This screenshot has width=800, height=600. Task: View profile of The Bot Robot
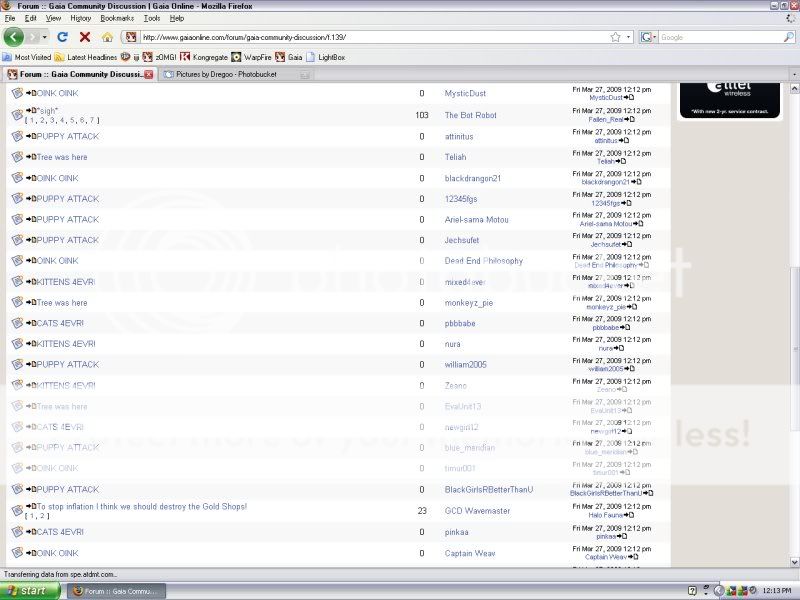(470, 115)
